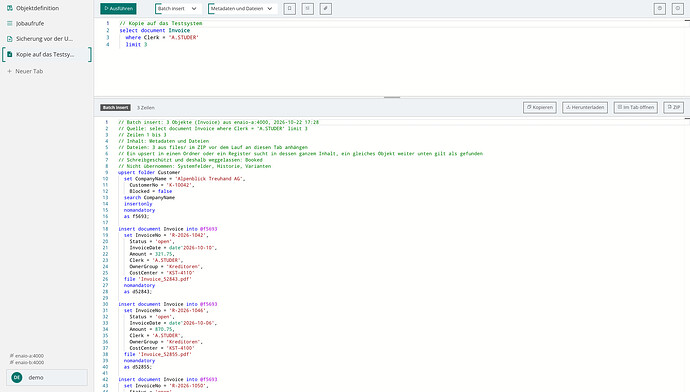The width and height of the screenshot is (690, 392).
Task: Click invoice number 'R-2026-1042'
Action: [x=188, y=235]
